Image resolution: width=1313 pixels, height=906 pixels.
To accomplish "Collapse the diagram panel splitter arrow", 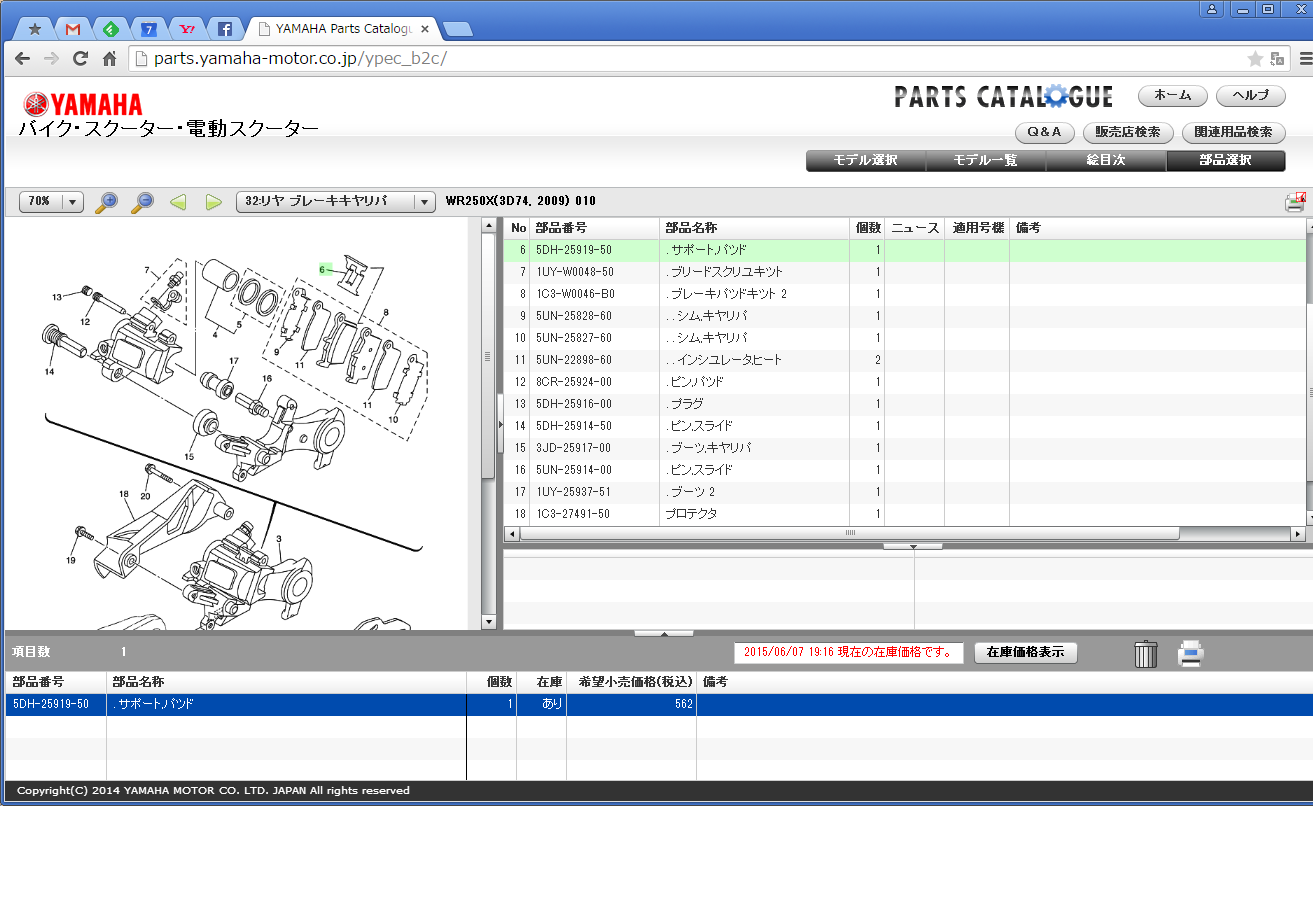I will 499,425.
